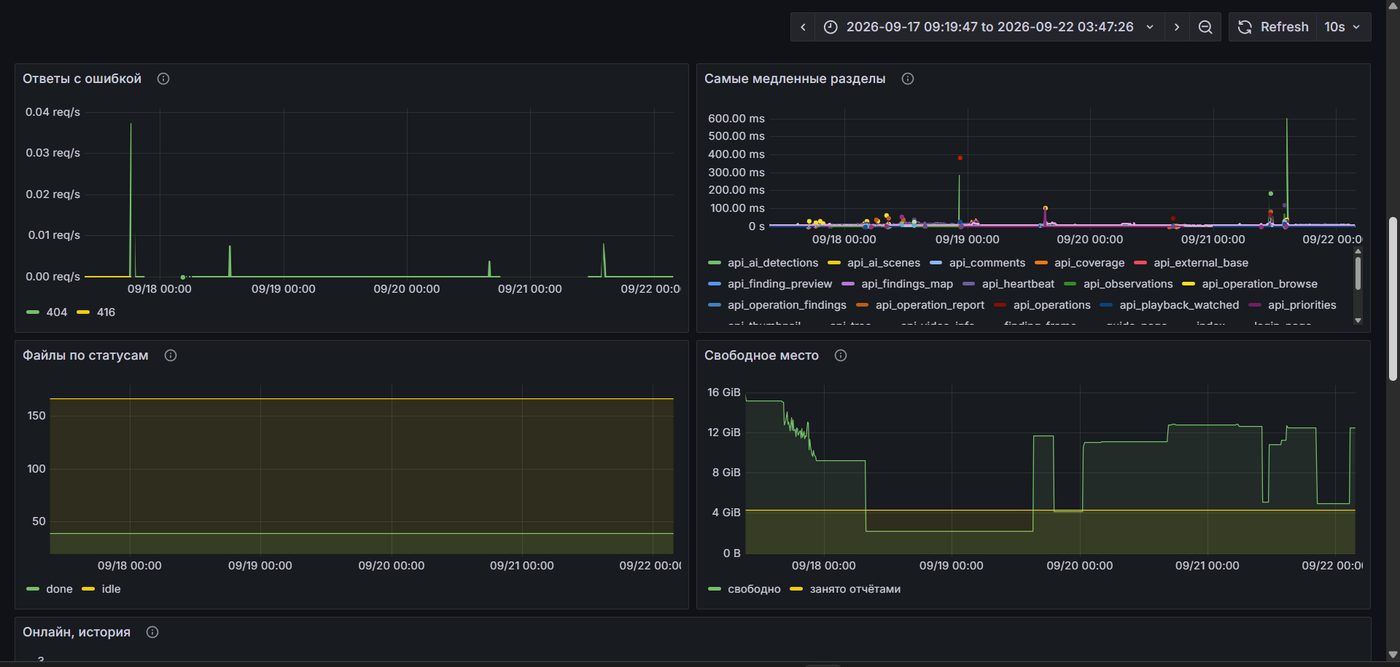Select api_external_base in the legend
The height and width of the screenshot is (667, 1400).
point(1201,263)
